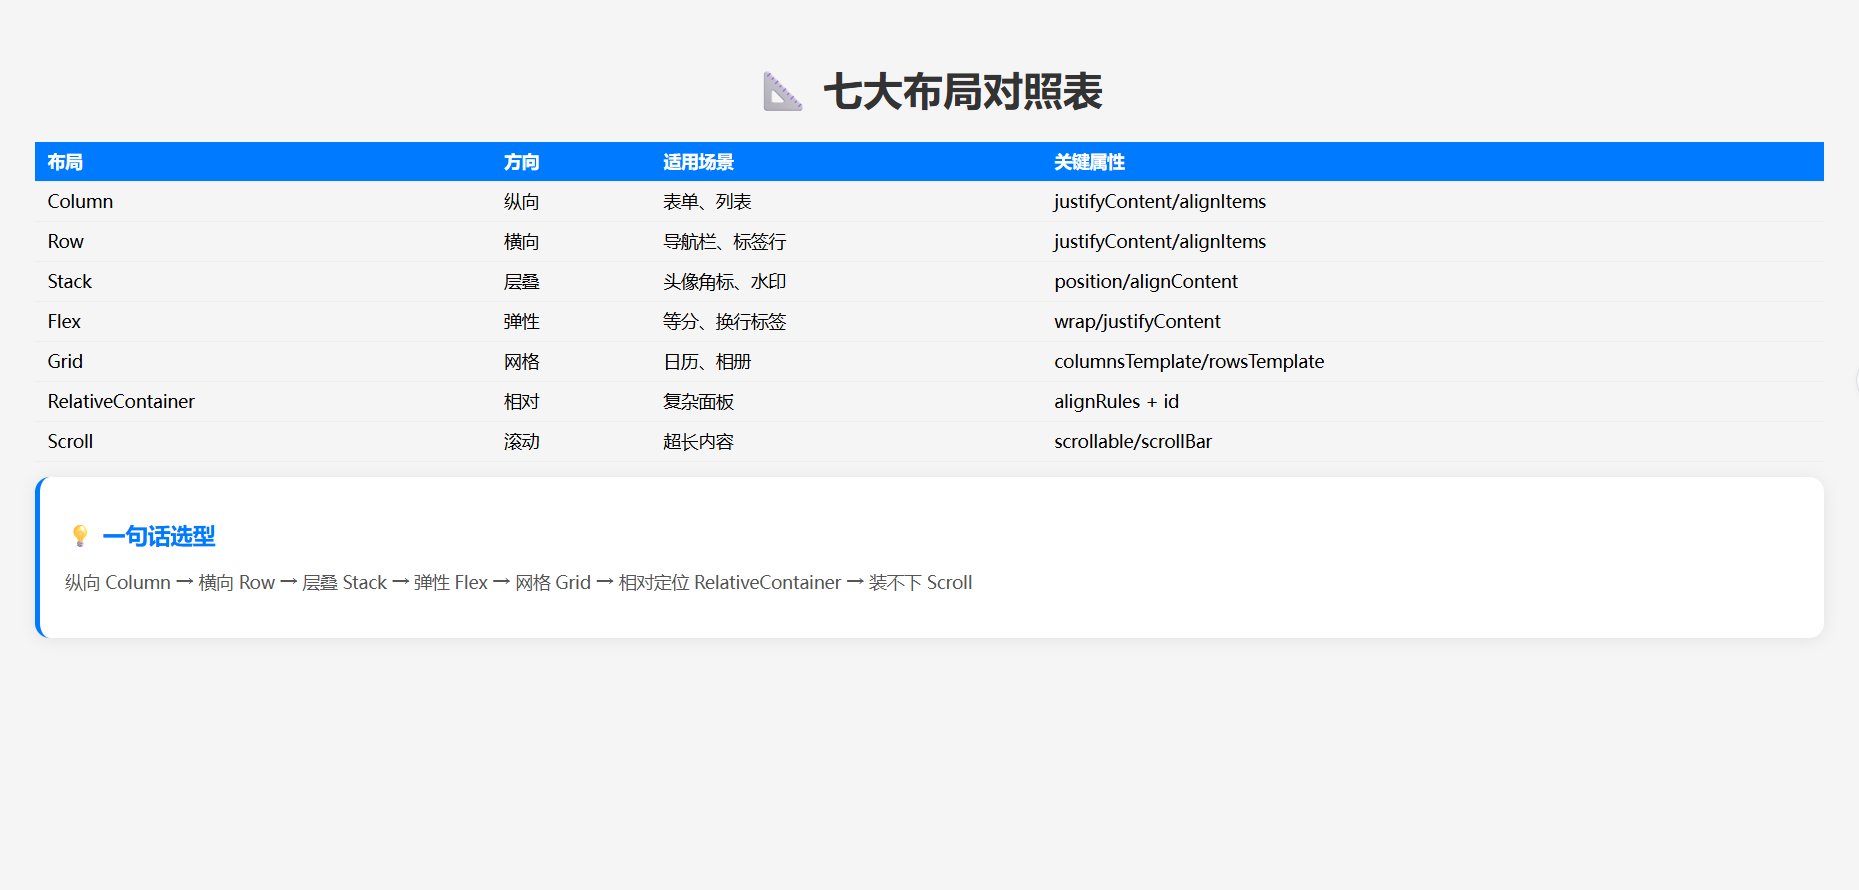Click the lightbulb icon next to 一句话选型
This screenshot has height=890, width=1859.
(80, 536)
